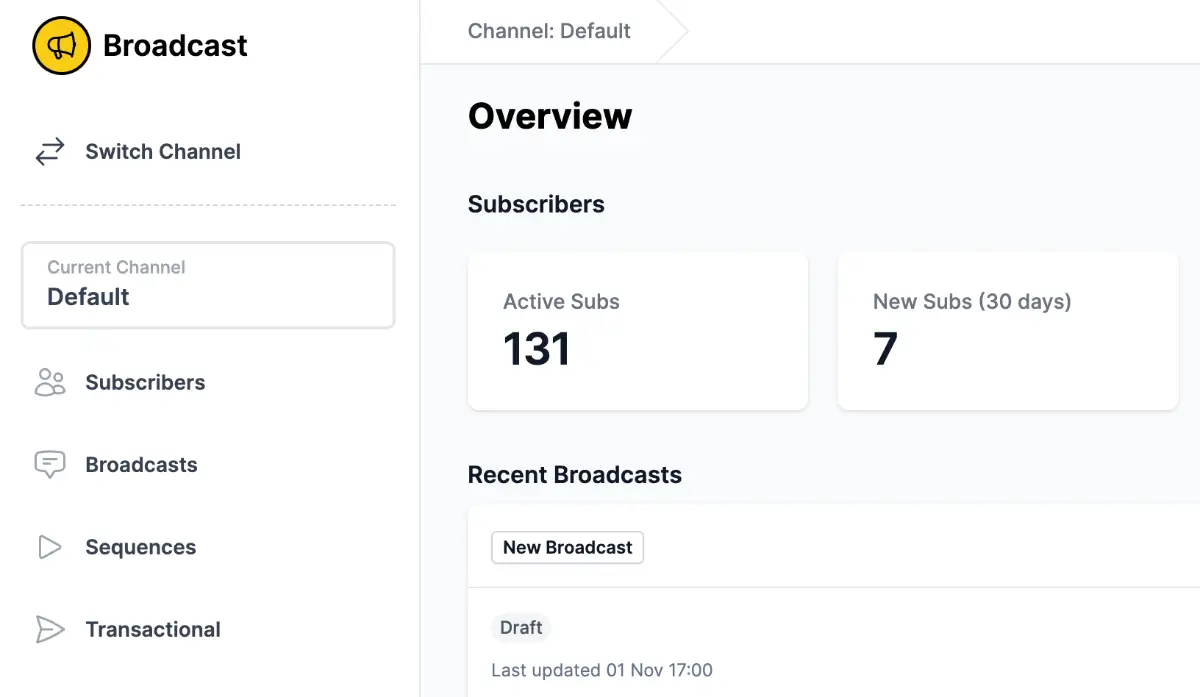Viewport: 1200px width, 697px height.
Task: Open the Subscribers page from sidebar label
Action: pos(145,383)
